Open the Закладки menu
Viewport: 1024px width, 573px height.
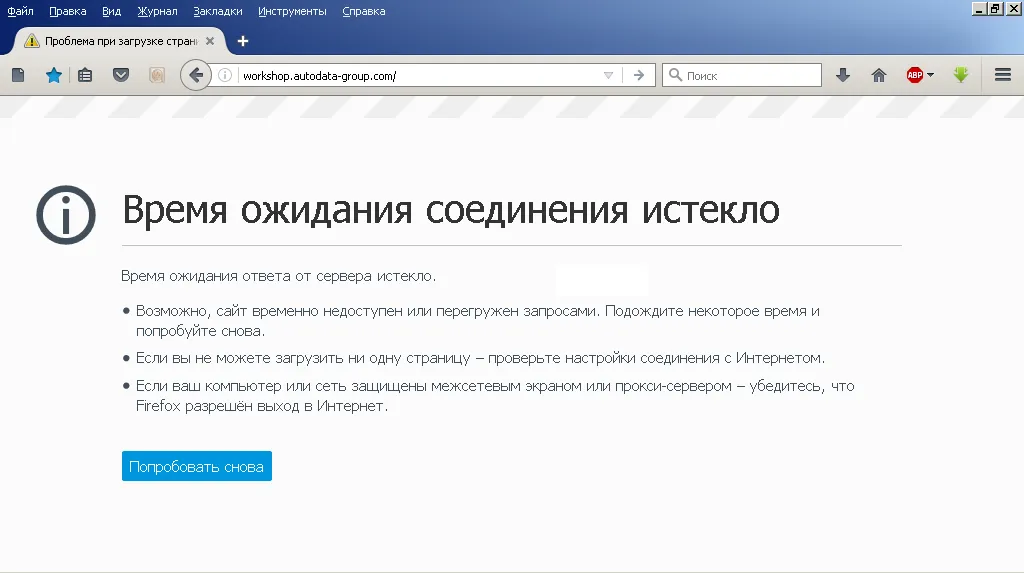[x=217, y=11]
